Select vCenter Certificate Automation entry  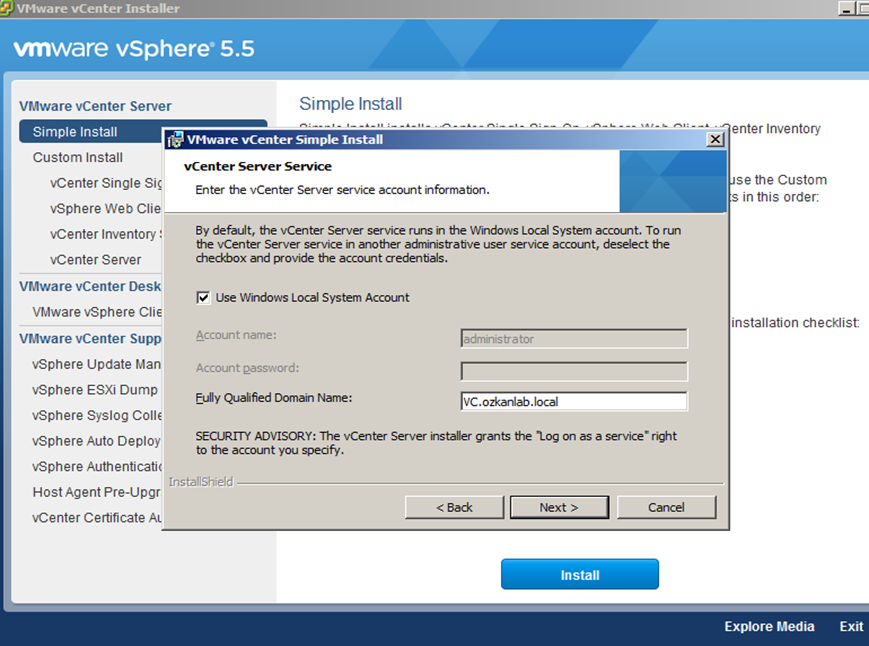96,517
